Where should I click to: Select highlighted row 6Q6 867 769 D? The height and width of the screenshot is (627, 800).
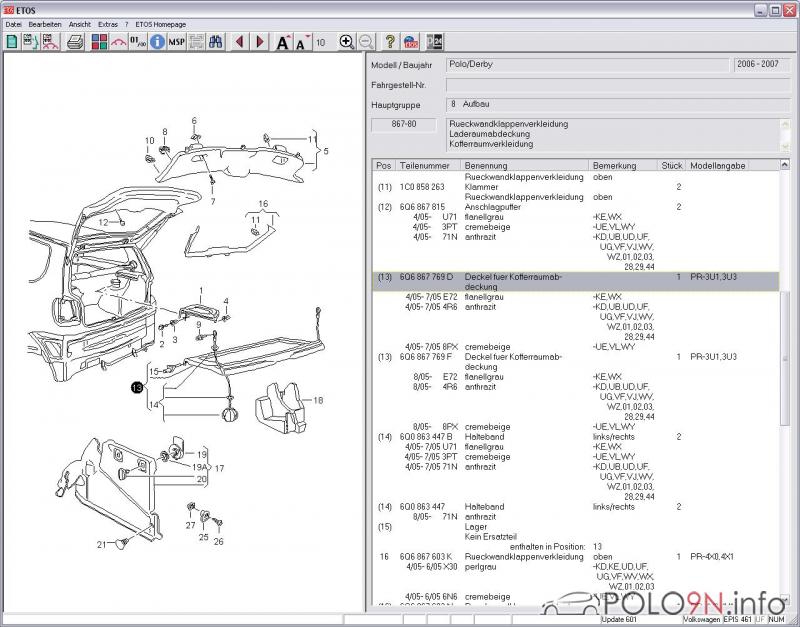click(x=576, y=282)
